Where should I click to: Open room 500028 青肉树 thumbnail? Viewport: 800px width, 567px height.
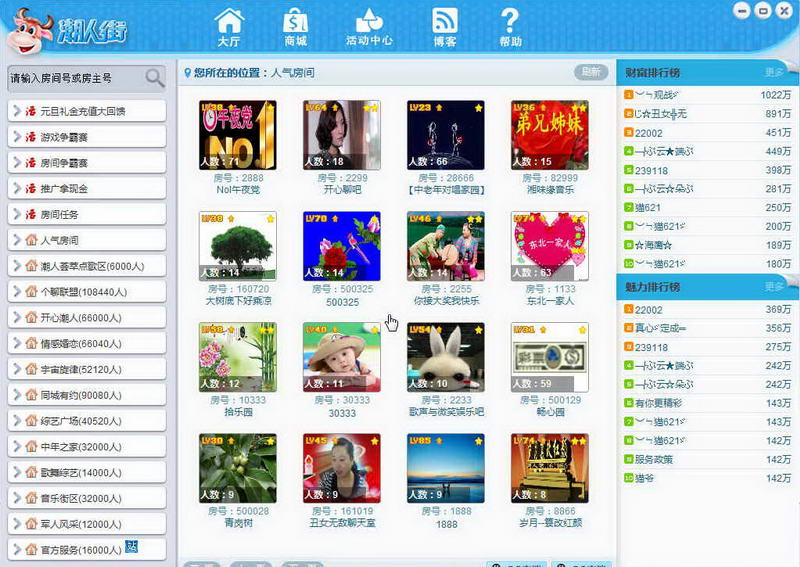pos(238,469)
